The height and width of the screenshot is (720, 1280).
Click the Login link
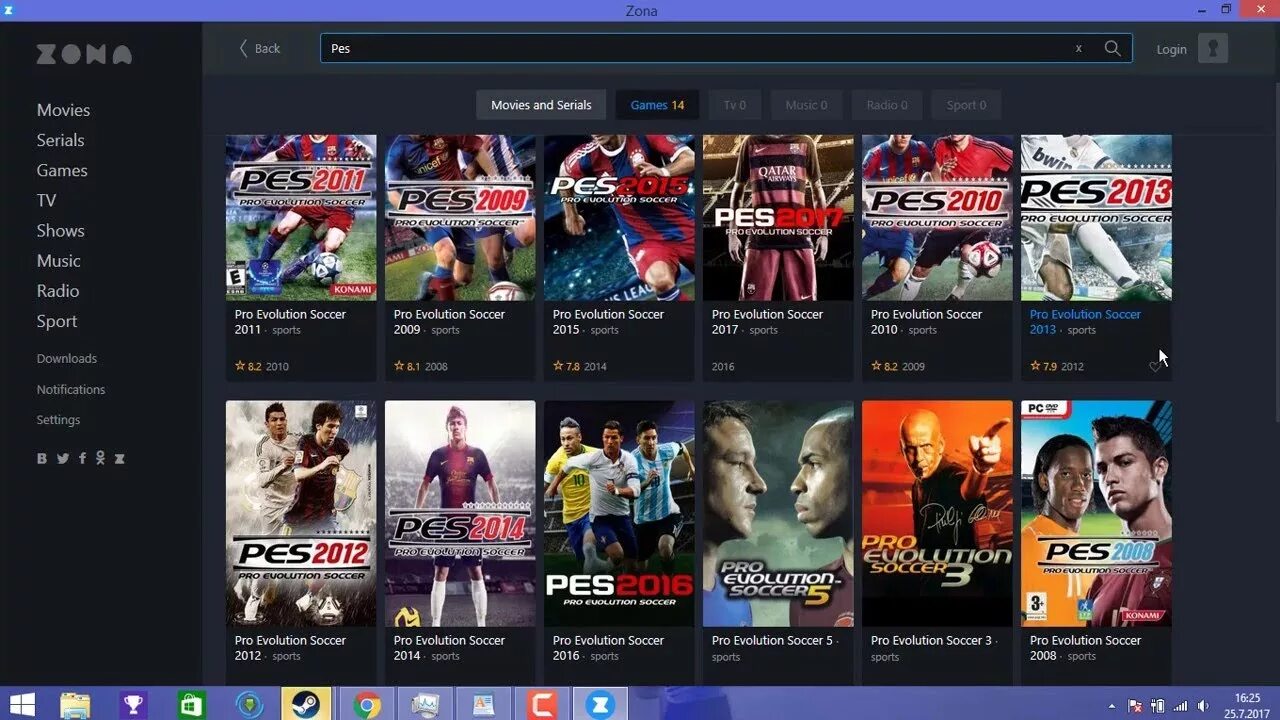tap(1171, 49)
